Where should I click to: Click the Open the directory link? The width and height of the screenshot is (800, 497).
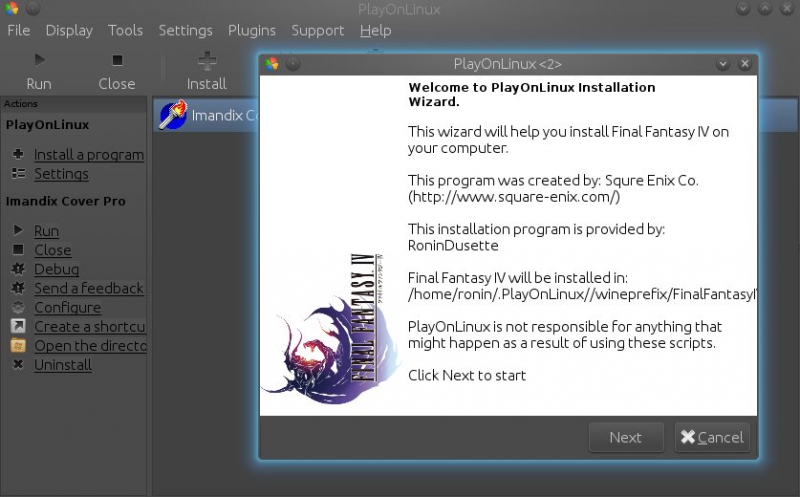(x=90, y=346)
